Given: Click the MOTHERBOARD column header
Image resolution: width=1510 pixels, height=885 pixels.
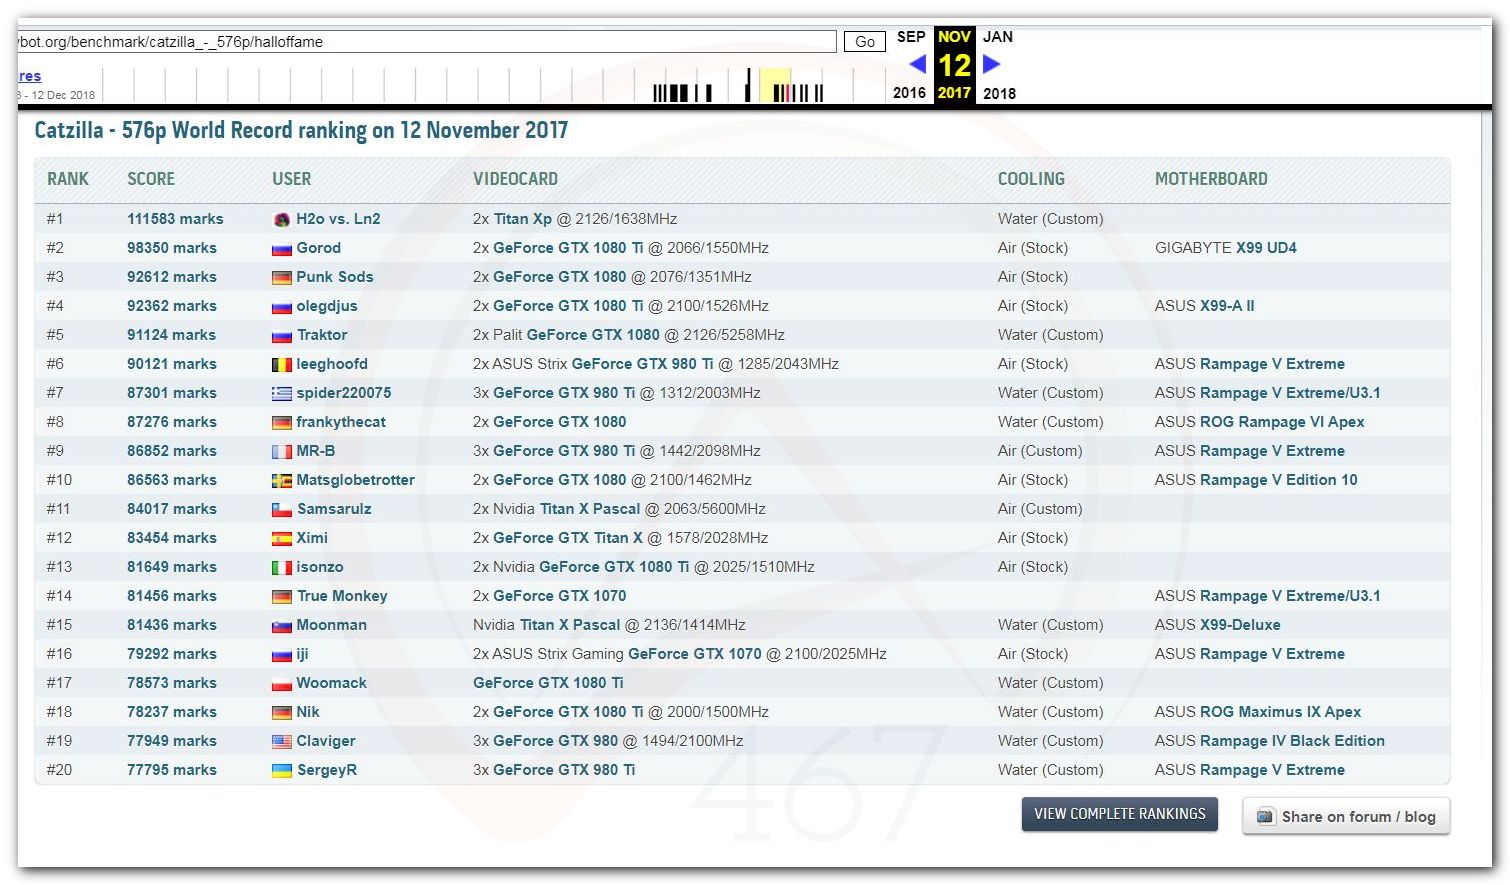Looking at the screenshot, I should (x=1211, y=179).
